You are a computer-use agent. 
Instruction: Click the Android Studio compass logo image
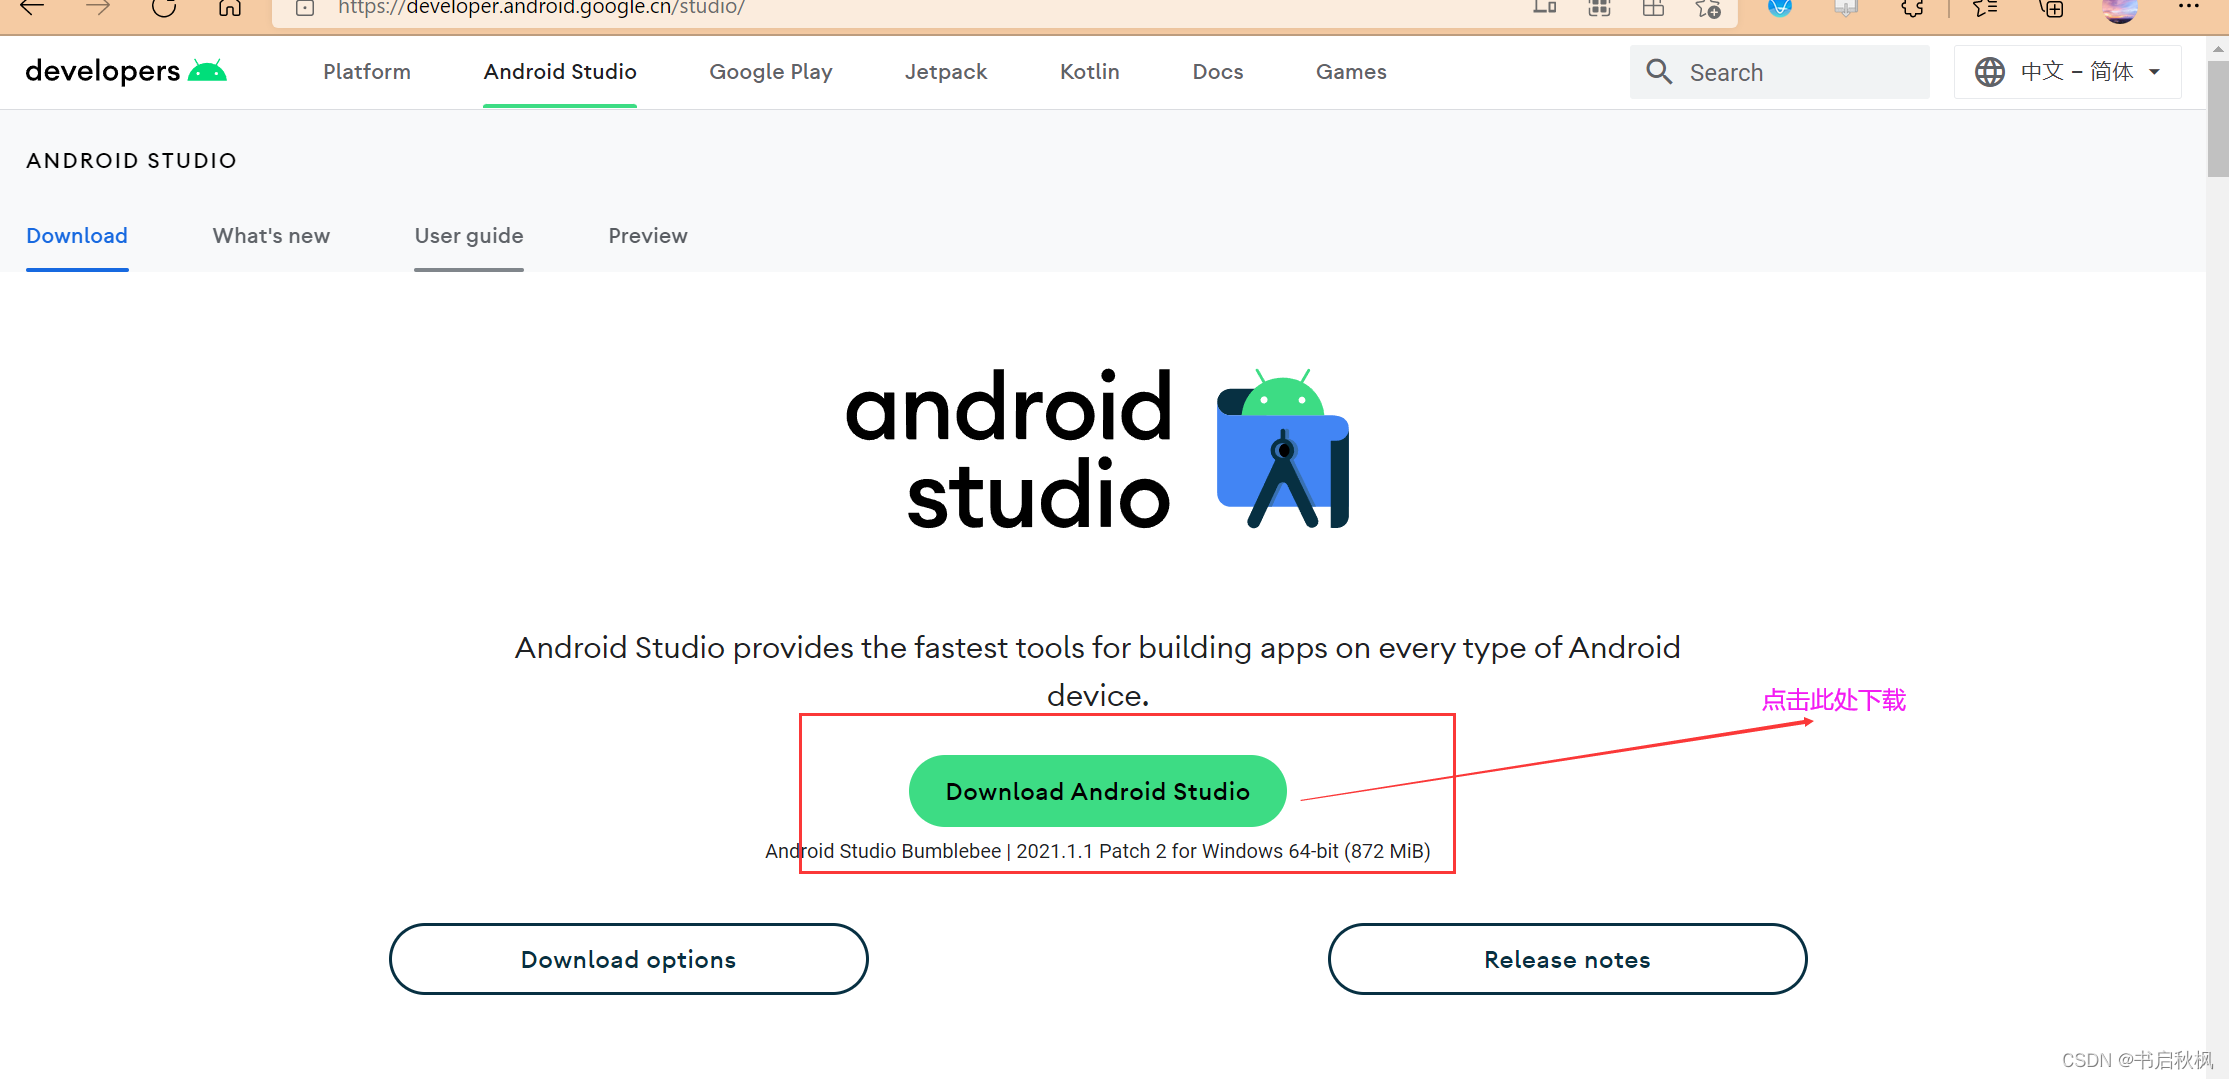point(1283,448)
